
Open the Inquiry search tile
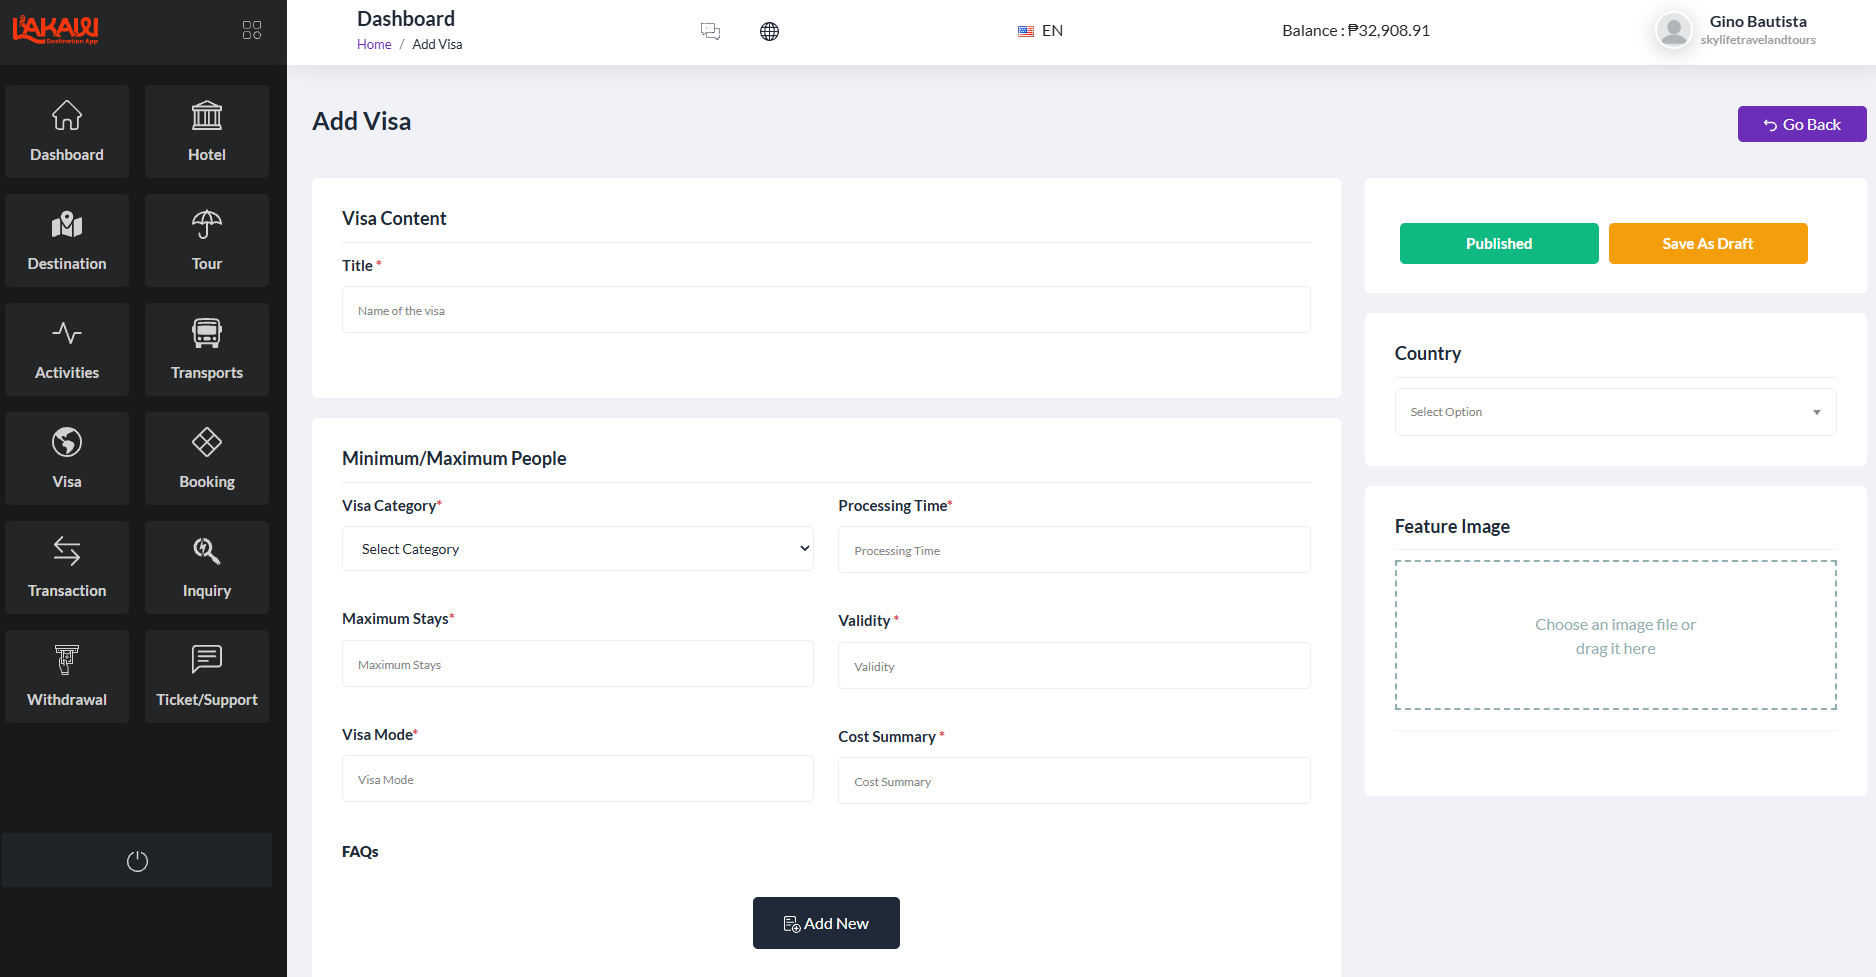pyautogui.click(x=207, y=567)
